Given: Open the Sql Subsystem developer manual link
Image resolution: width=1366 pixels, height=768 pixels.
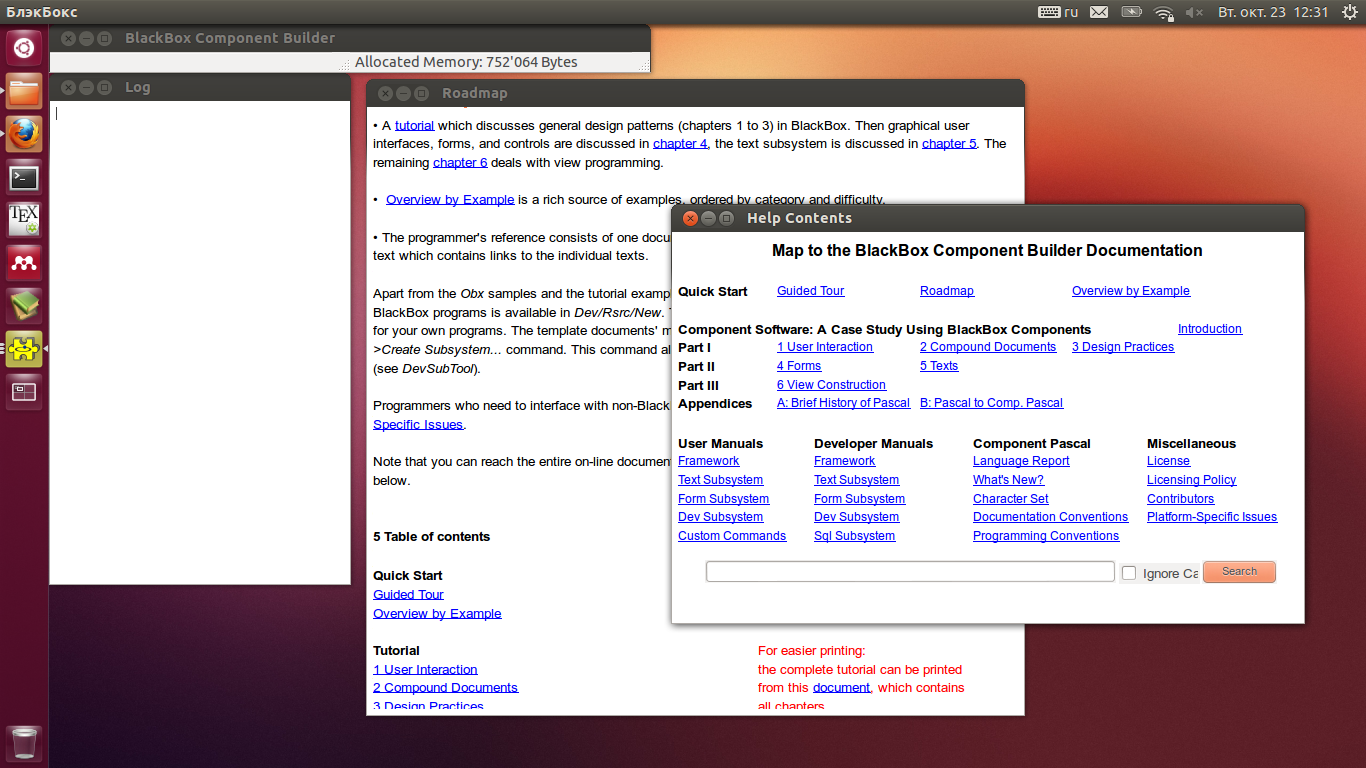Looking at the screenshot, I should 854,536.
